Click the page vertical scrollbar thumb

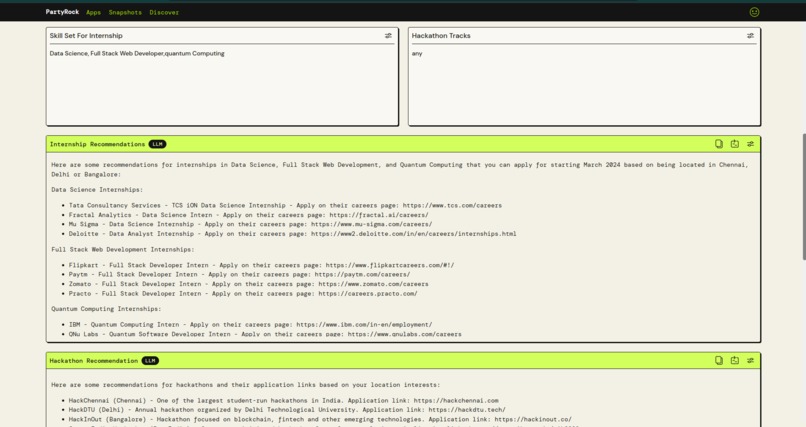point(804,197)
